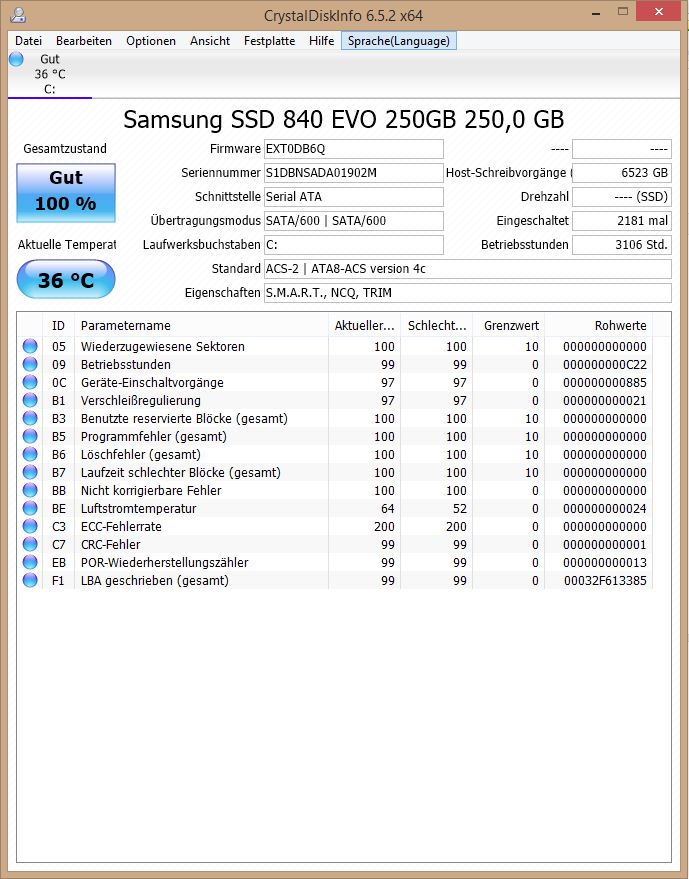Click status orb for Nicht korrigierbare Fehler
Screen dimensions: 689x879
(30, 489)
